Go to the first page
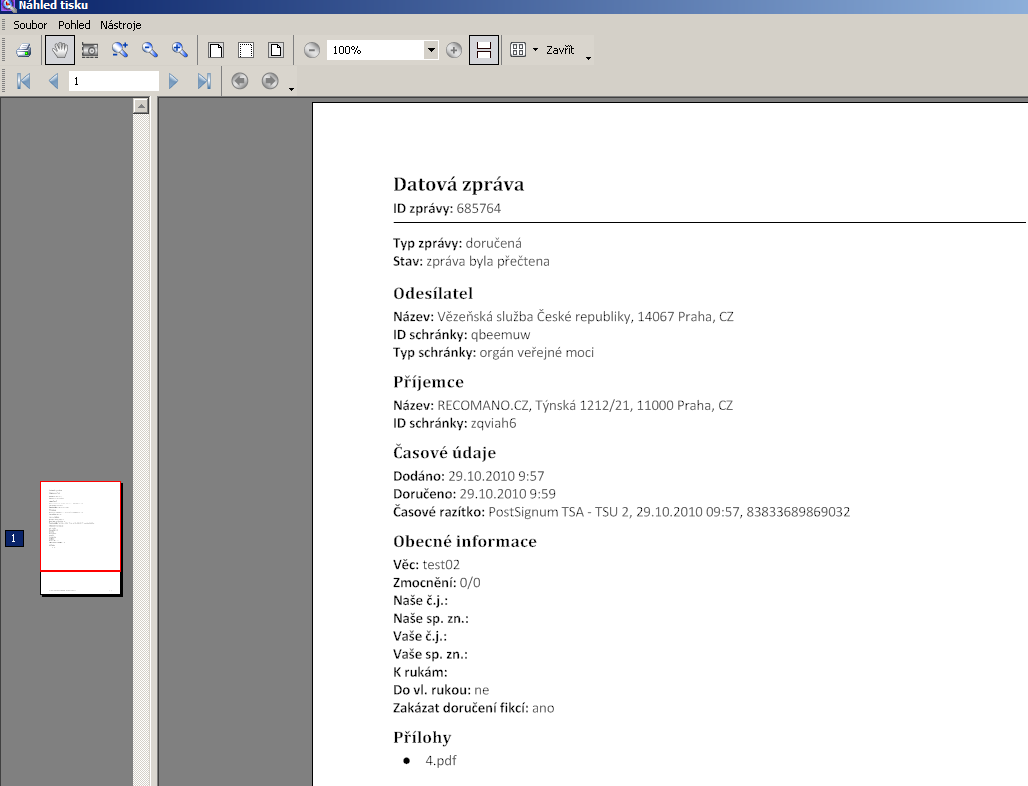The width and height of the screenshot is (1028, 786). tap(24, 81)
